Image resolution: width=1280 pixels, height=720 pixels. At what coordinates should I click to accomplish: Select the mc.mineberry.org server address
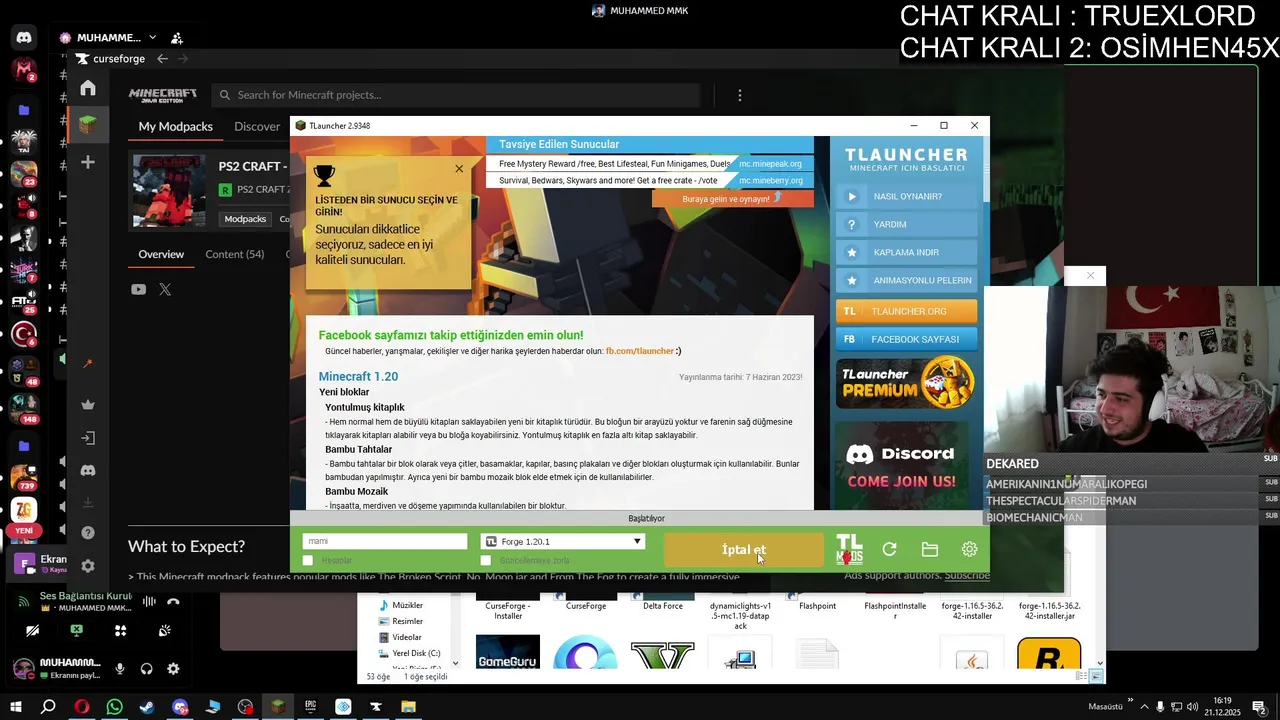[770, 181]
